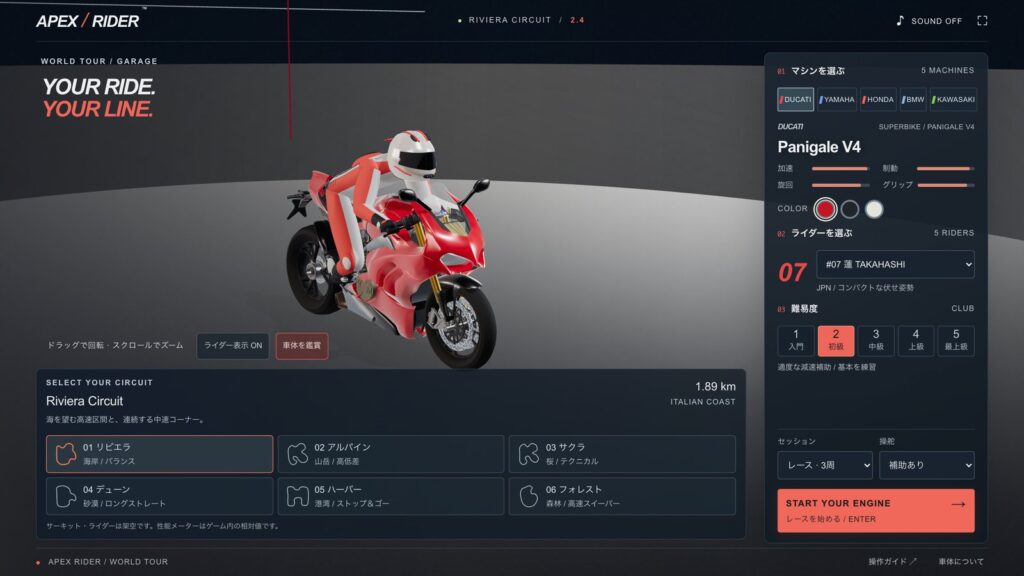This screenshot has width=1024, height=576.
Task: Select the KAWASAKI machine tab
Action: coord(953,99)
